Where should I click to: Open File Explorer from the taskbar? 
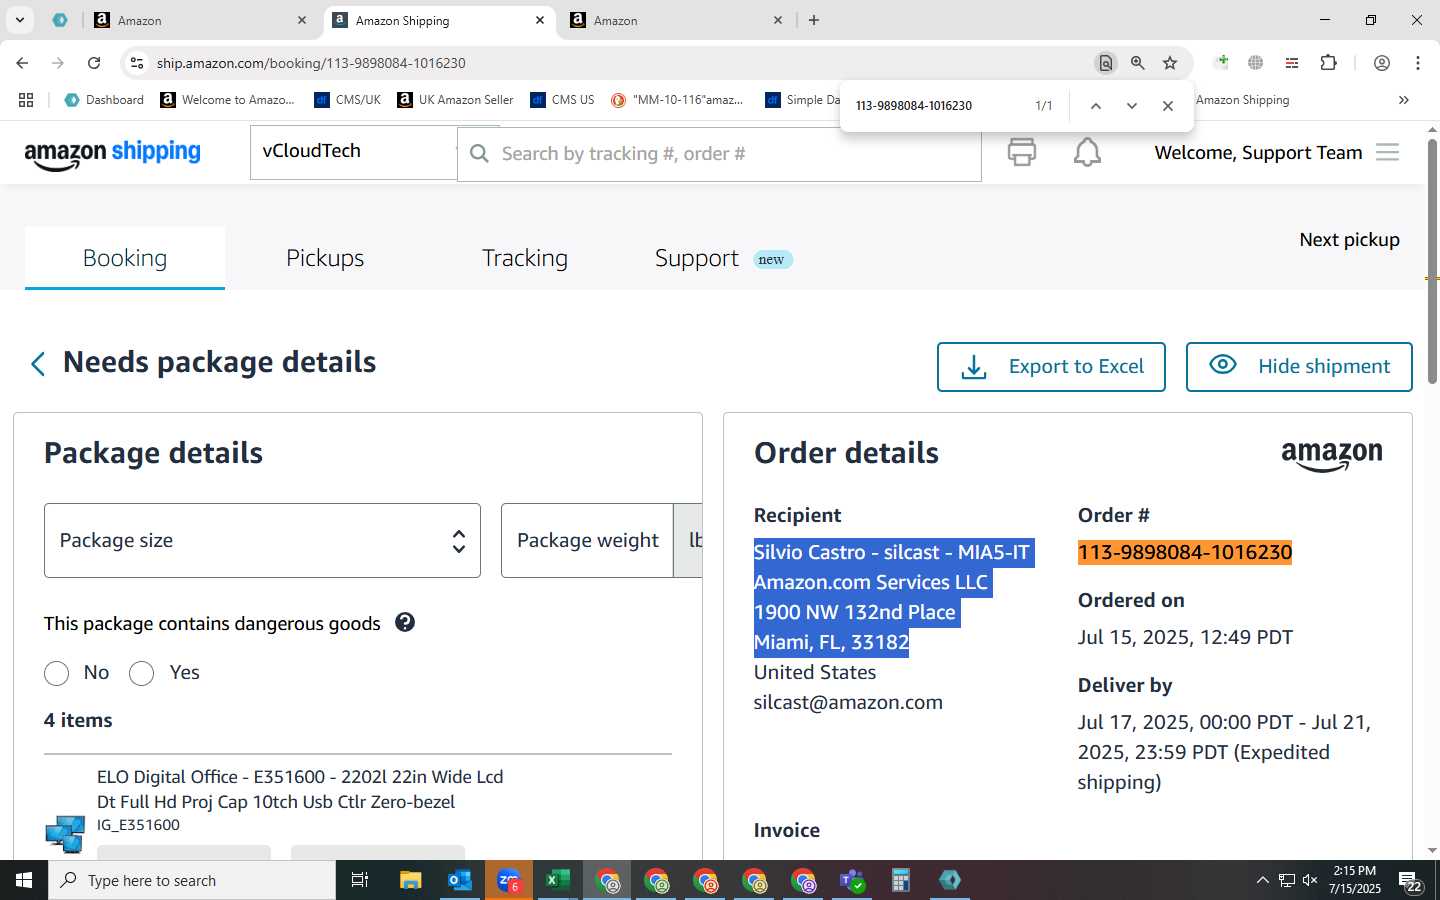[x=411, y=880]
